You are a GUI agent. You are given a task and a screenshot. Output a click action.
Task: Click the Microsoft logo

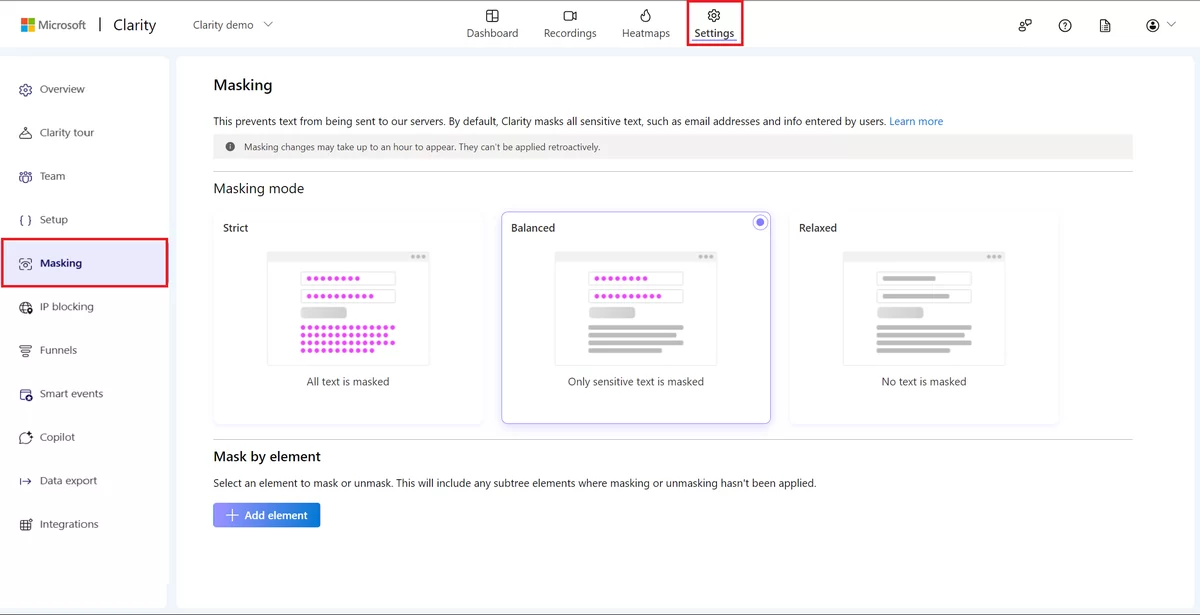(x=53, y=25)
